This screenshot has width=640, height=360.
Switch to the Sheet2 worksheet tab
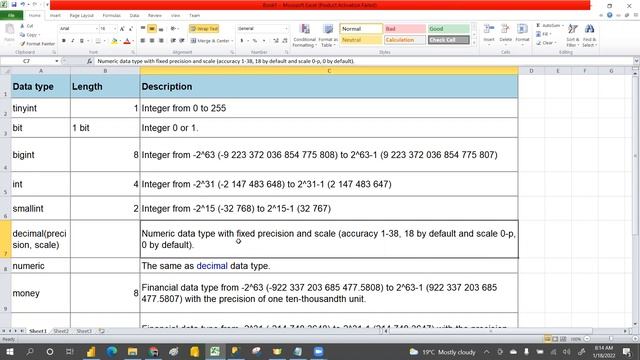61,331
